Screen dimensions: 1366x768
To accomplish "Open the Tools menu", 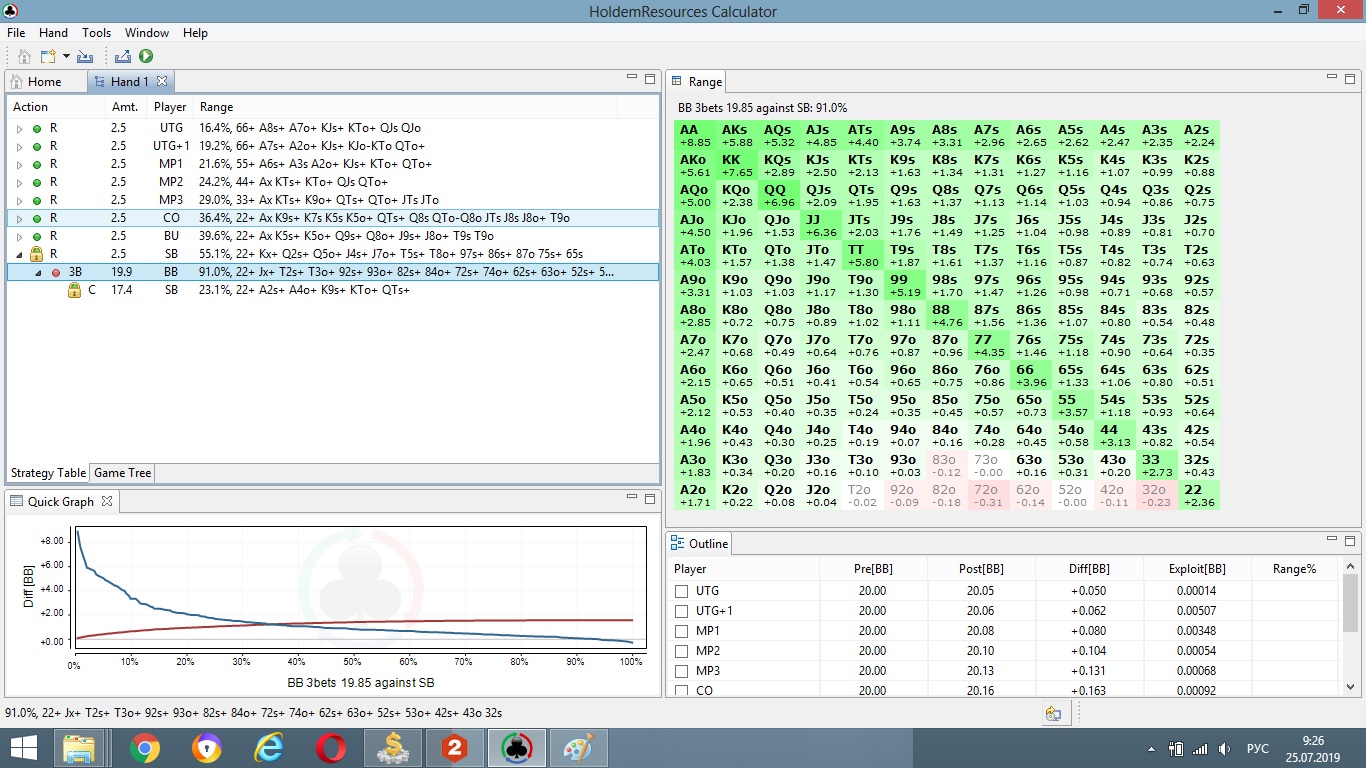I will [96, 33].
